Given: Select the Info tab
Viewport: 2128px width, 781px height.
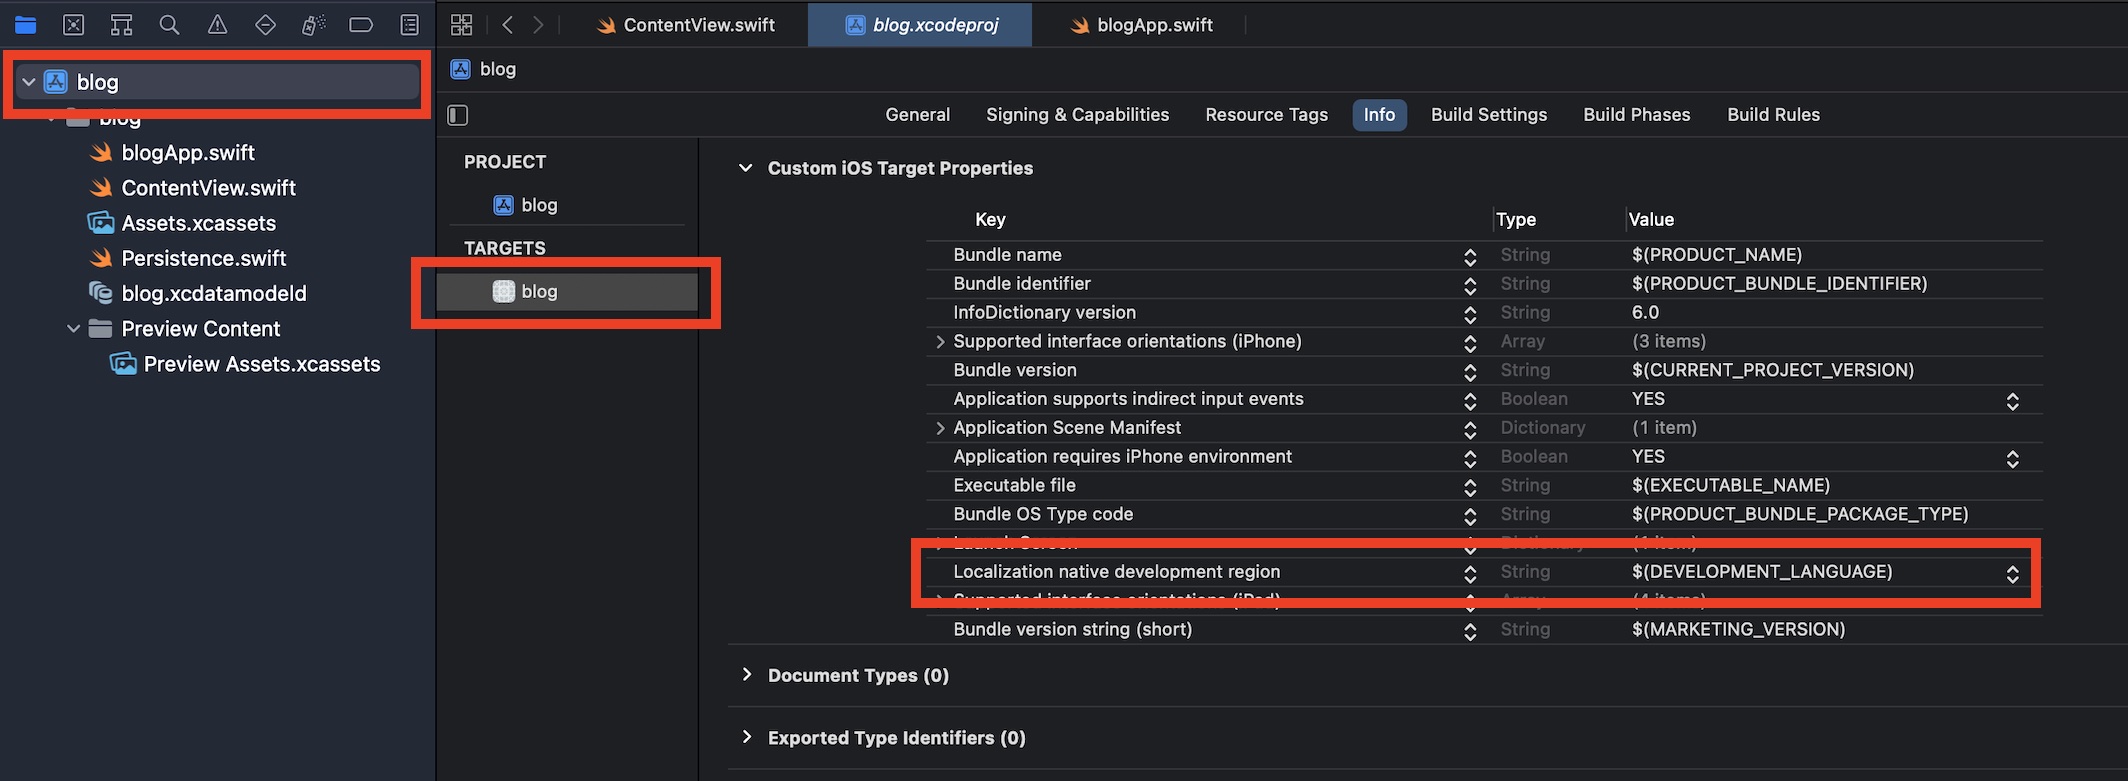Looking at the screenshot, I should click(1379, 115).
